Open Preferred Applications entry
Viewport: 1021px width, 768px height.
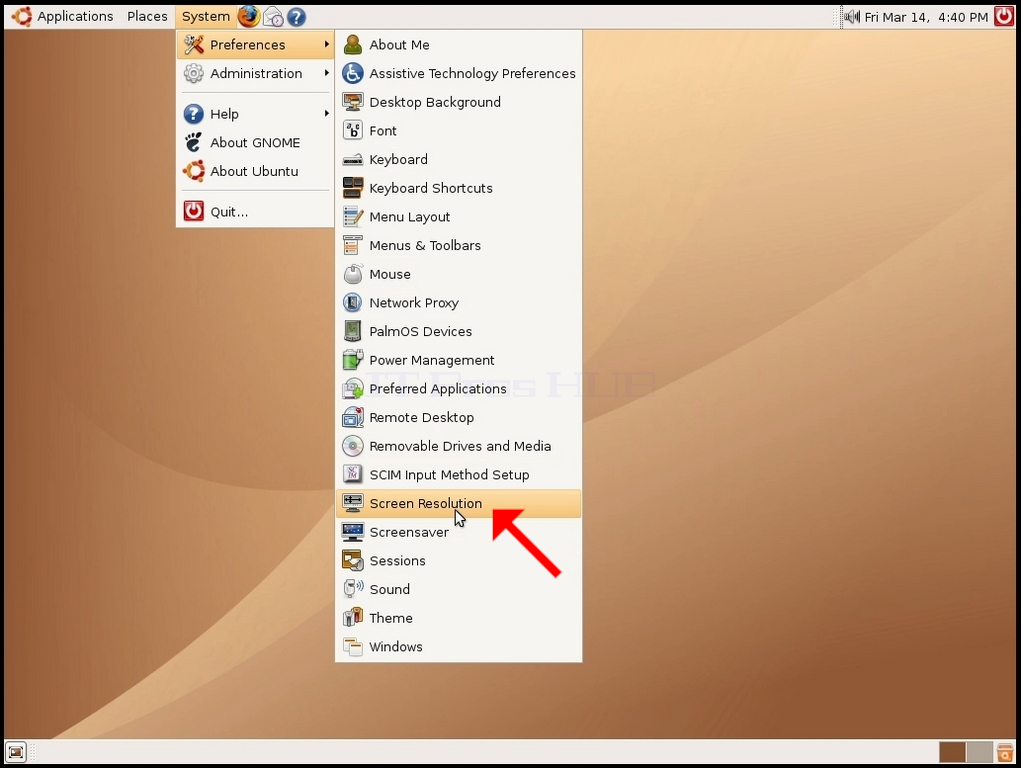click(458, 389)
